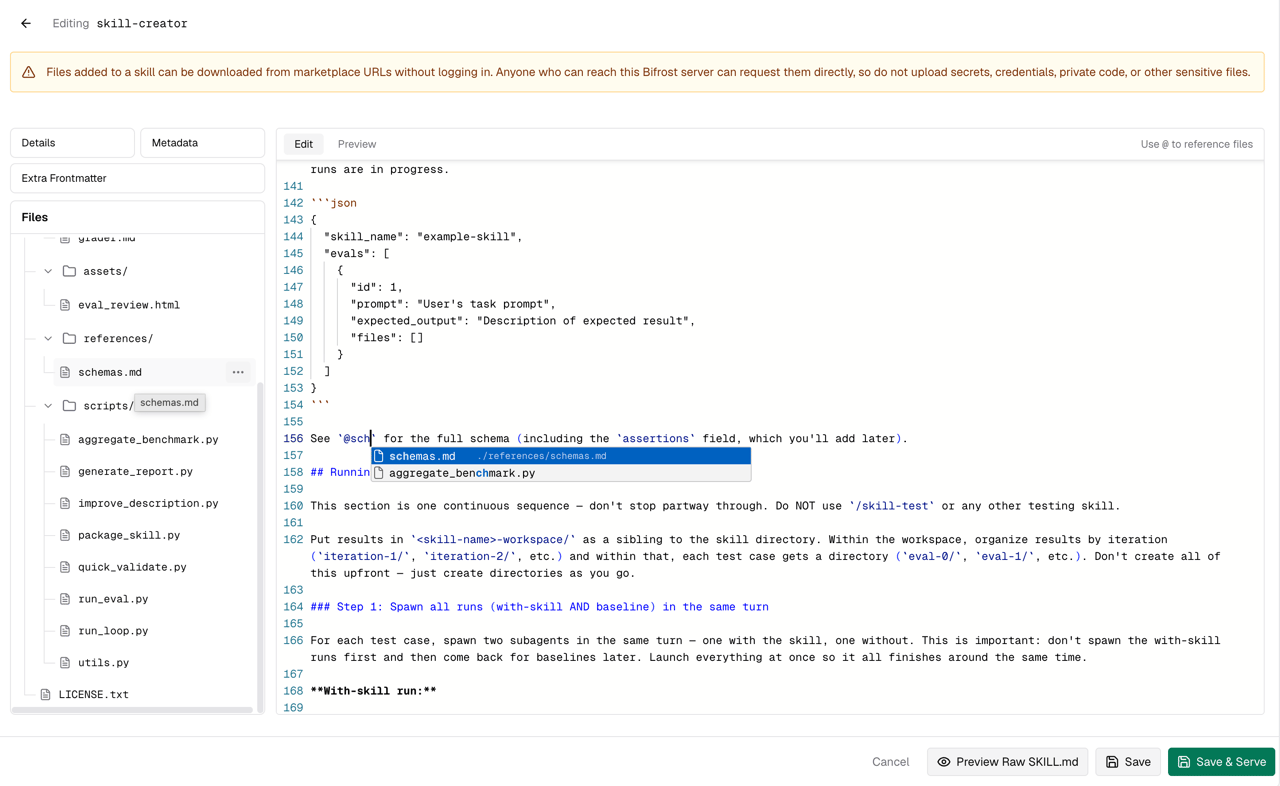Click the Files panel heading
This screenshot has width=1280, height=786.
(35, 217)
